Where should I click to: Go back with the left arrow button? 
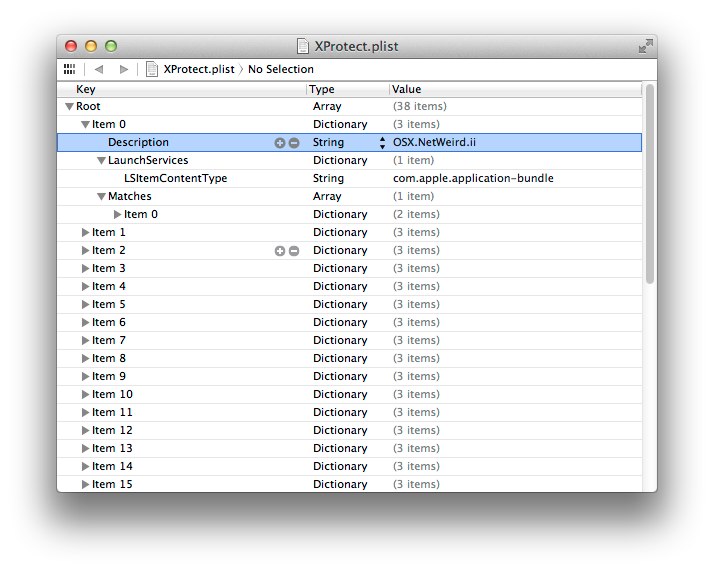(99, 69)
